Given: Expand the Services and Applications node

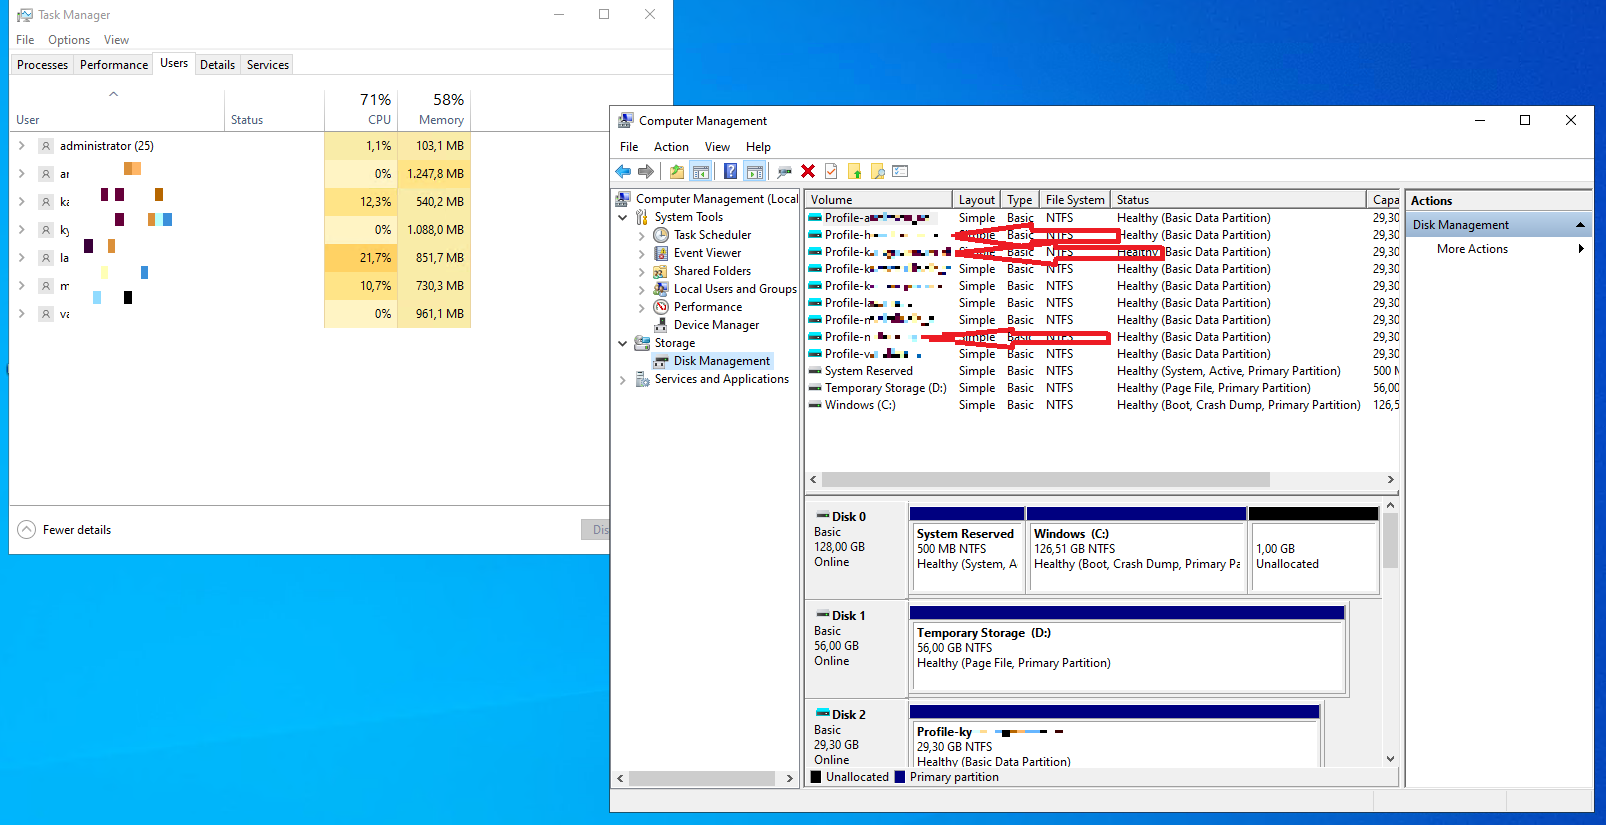Looking at the screenshot, I should point(623,379).
